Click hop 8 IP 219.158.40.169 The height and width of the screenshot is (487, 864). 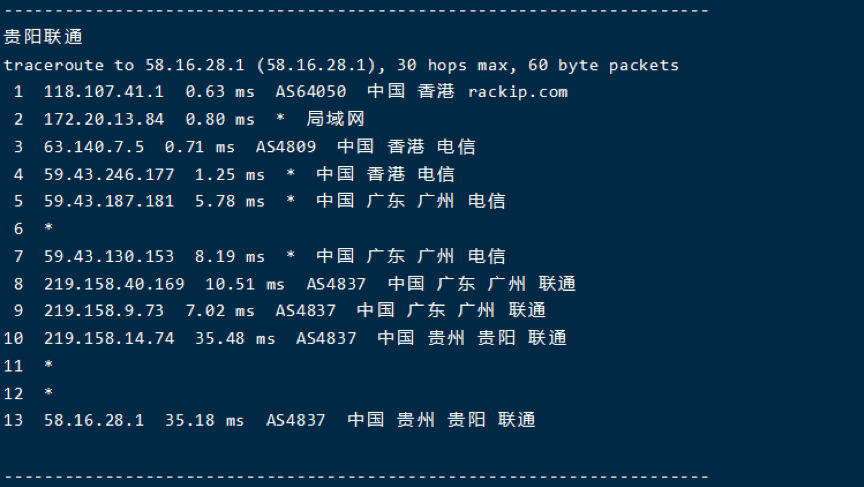coord(114,284)
